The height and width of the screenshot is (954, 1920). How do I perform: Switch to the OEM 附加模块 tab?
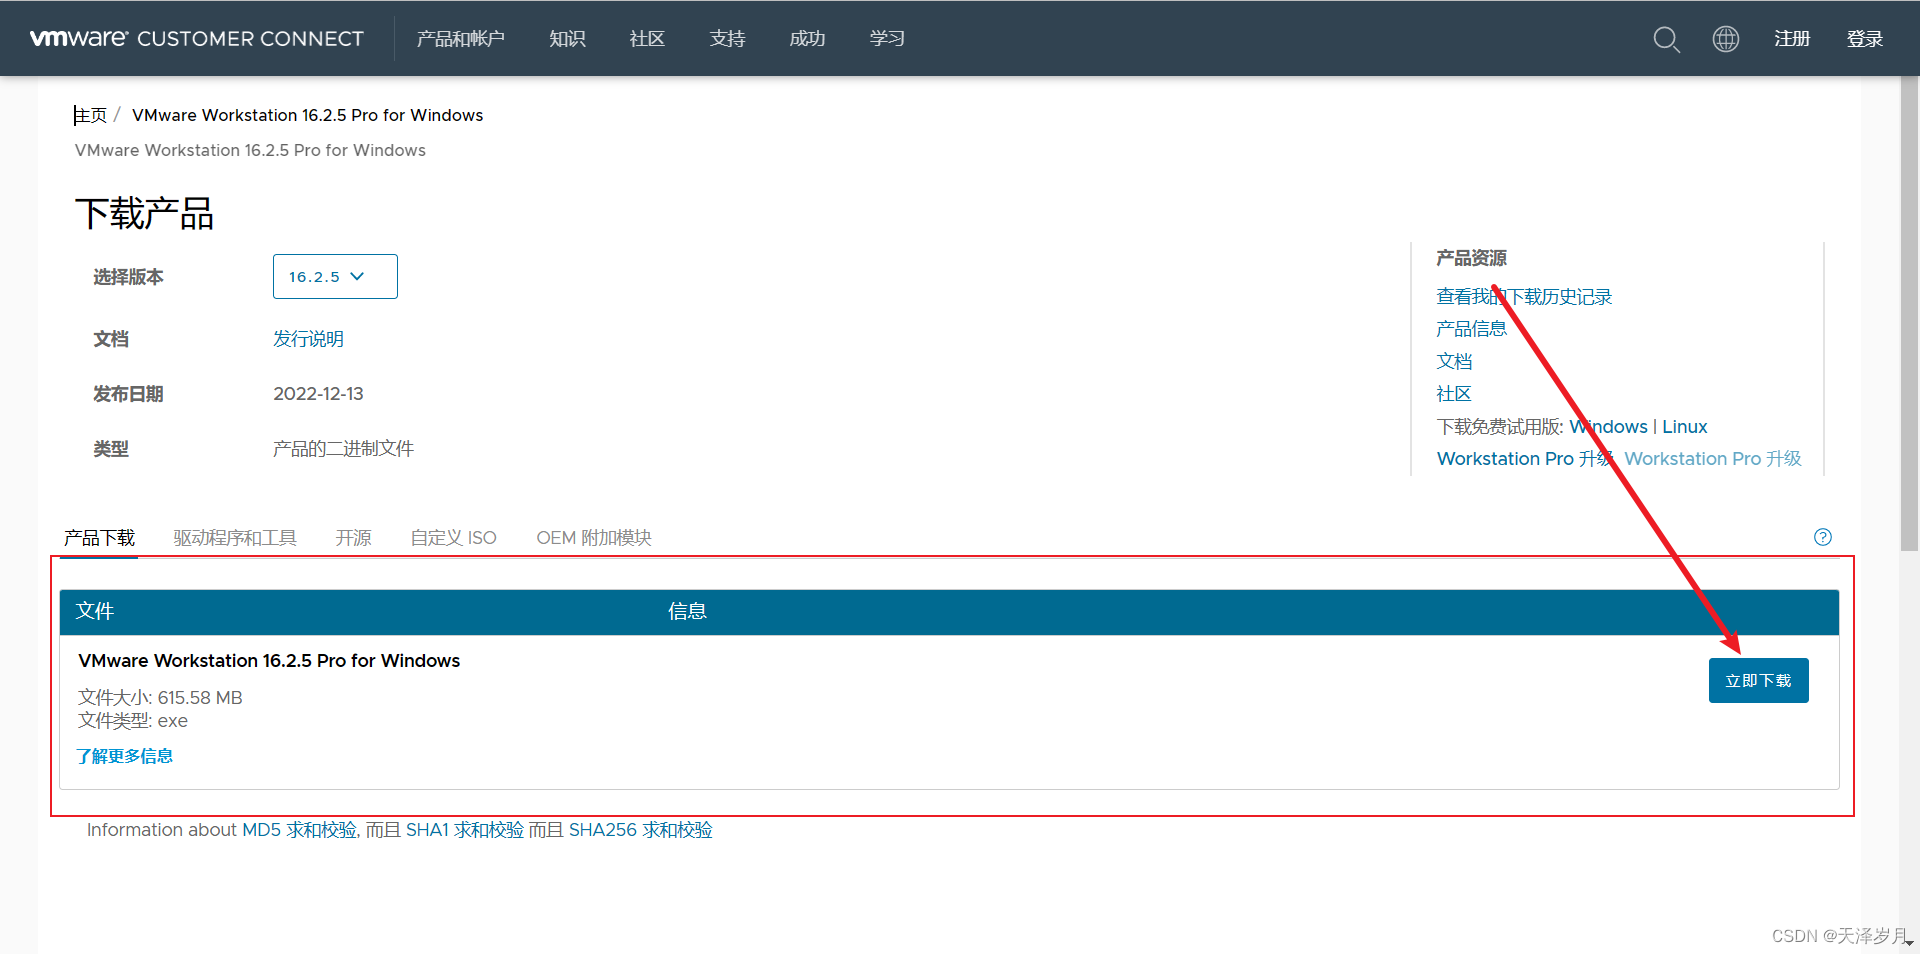pyautogui.click(x=594, y=538)
